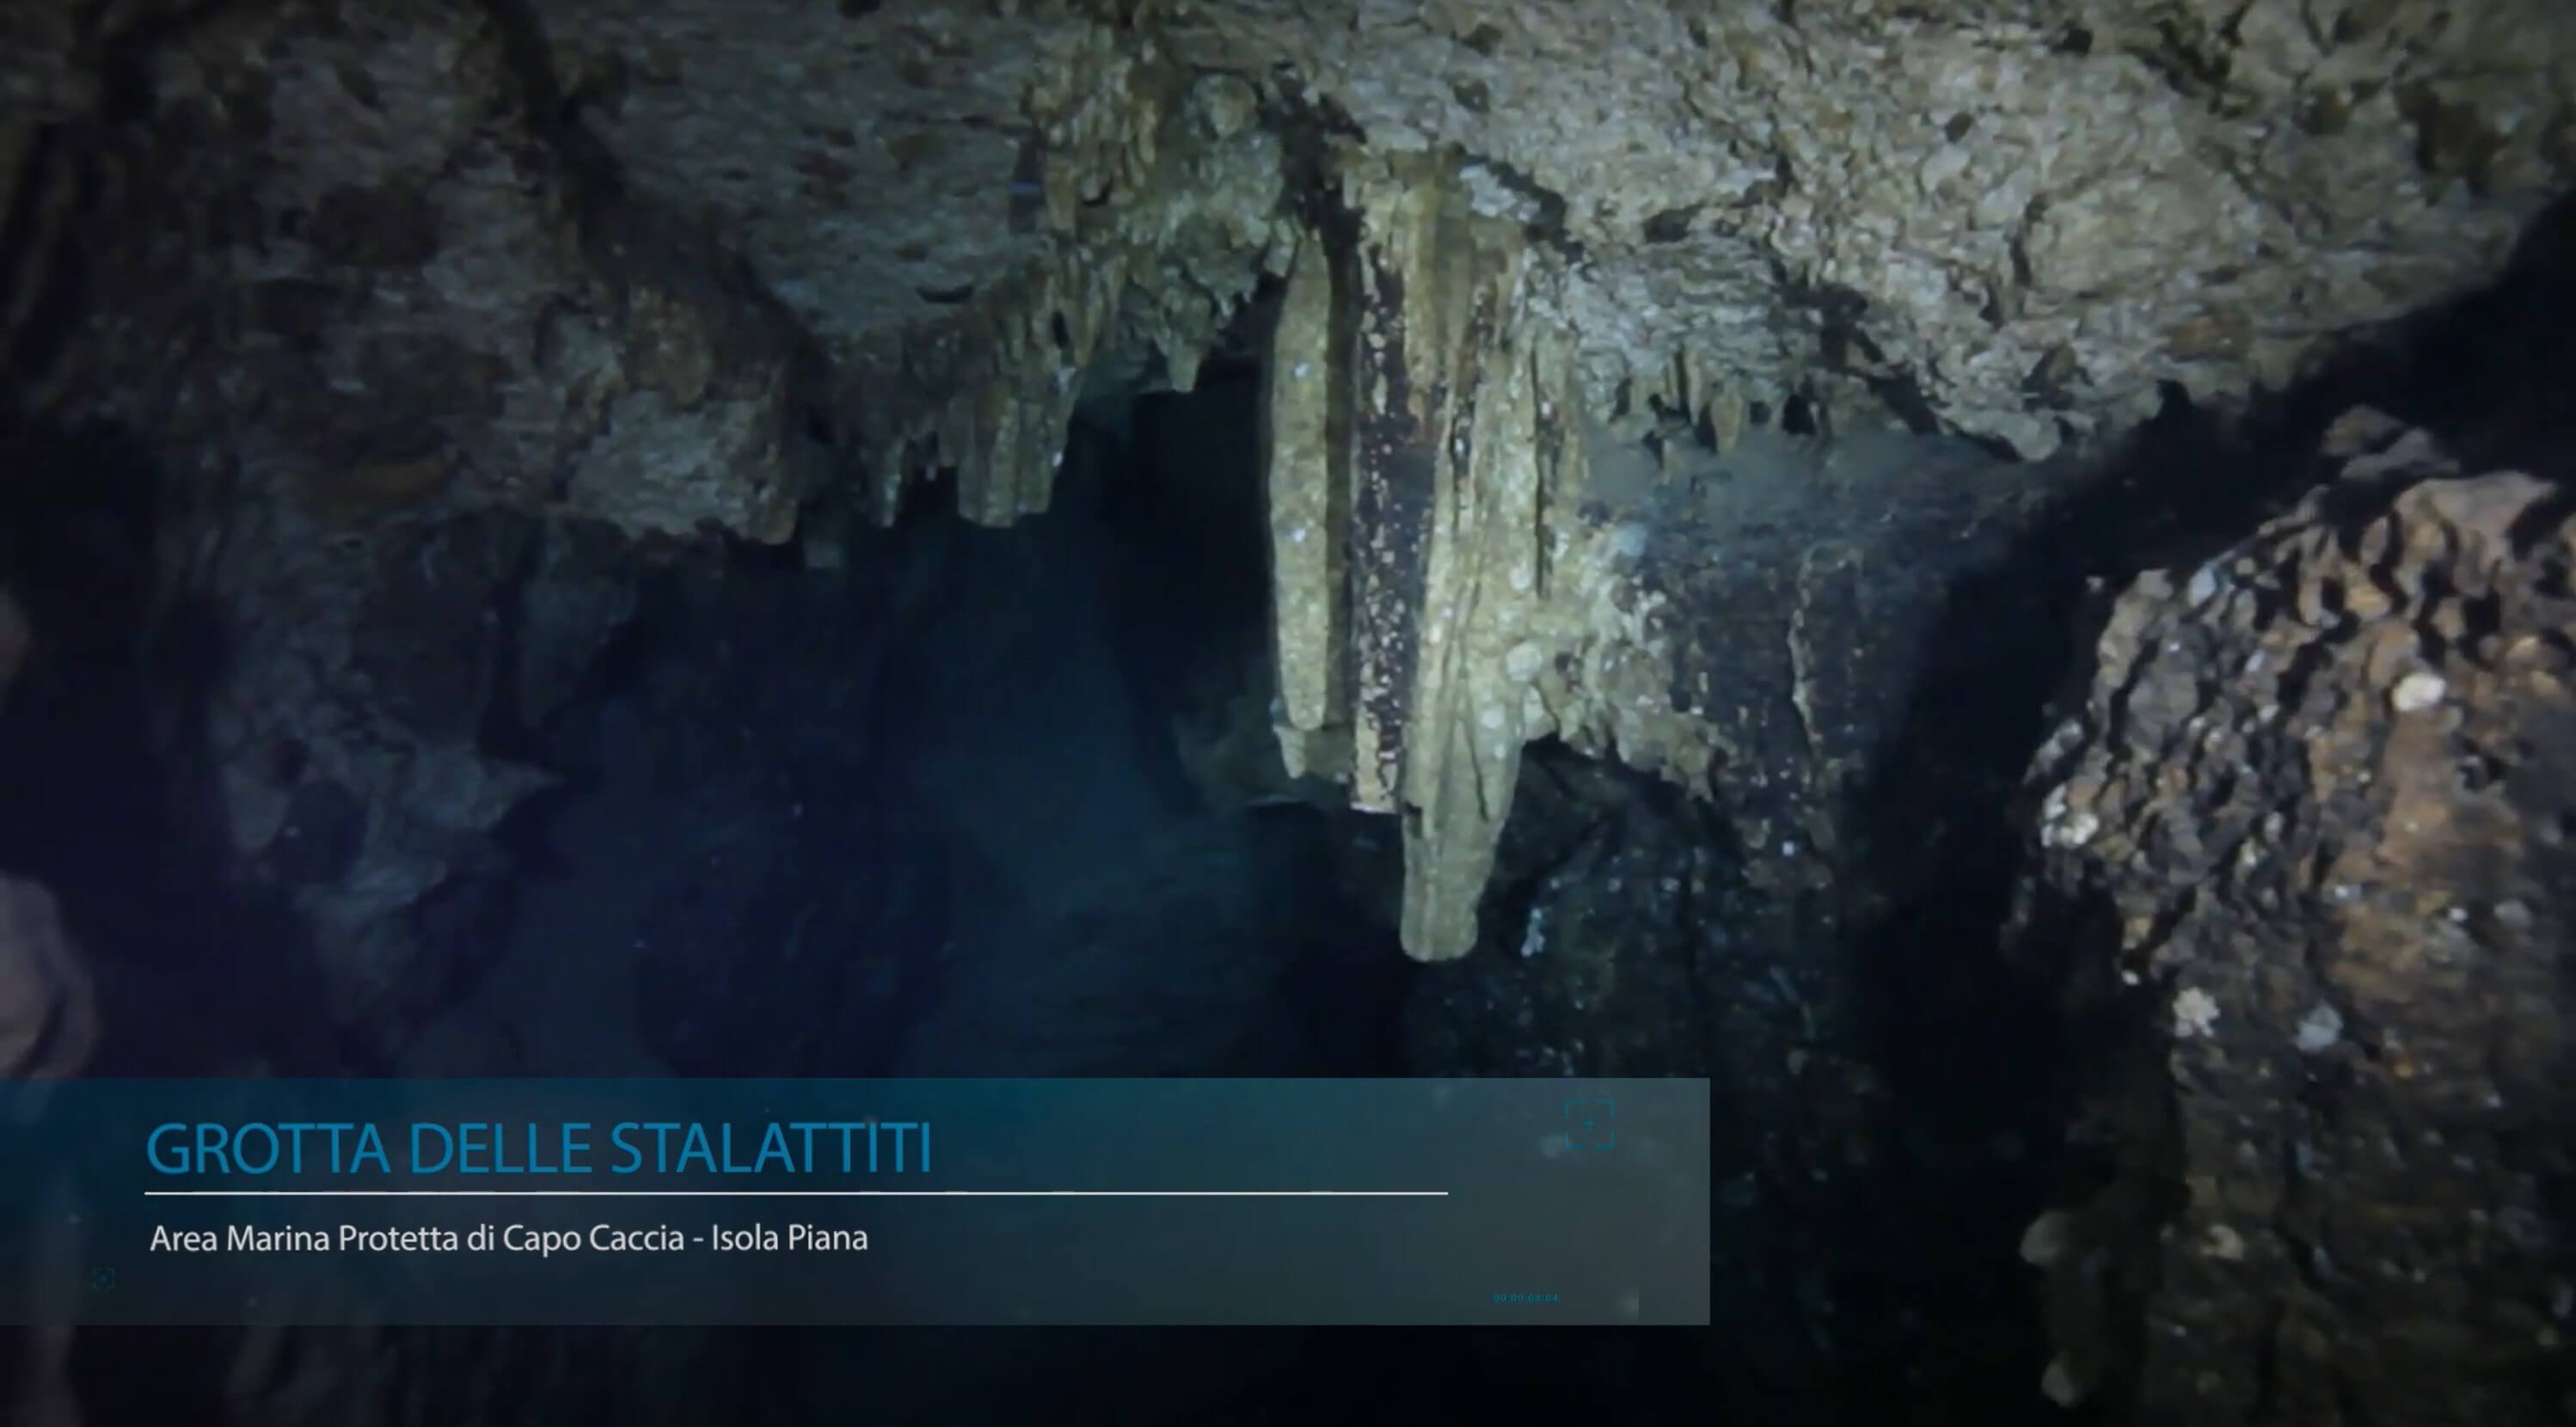This screenshot has height=1427, width=2576.
Task: Click the Area Marina Protetta subtitle text
Action: pyautogui.click(x=508, y=1238)
